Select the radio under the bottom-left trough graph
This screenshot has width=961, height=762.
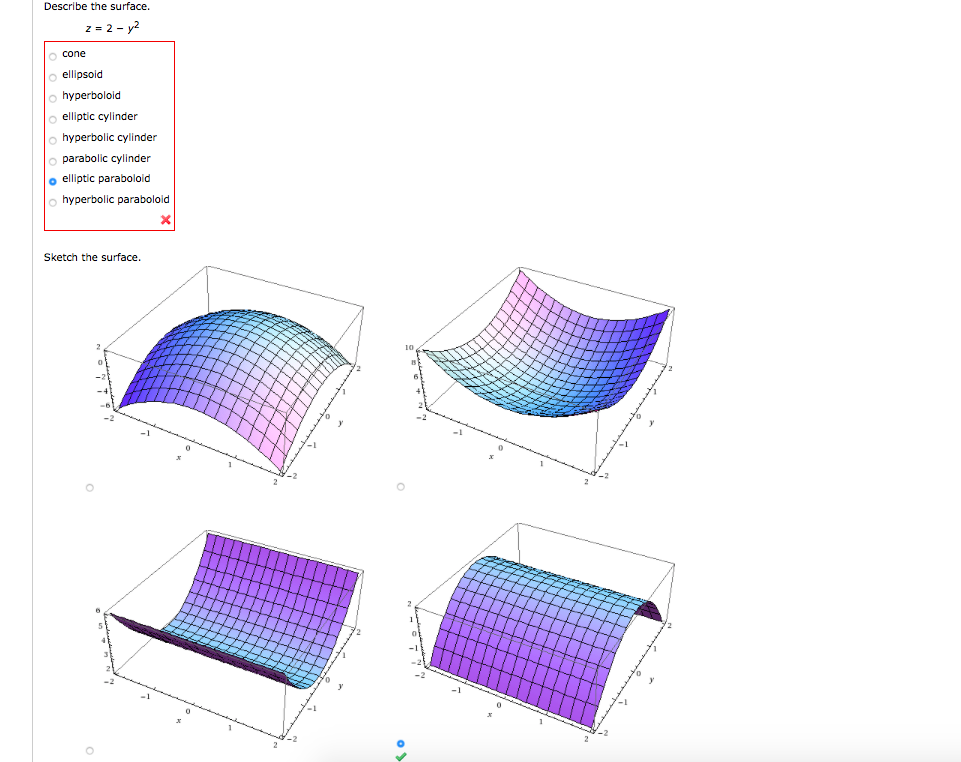(x=89, y=750)
